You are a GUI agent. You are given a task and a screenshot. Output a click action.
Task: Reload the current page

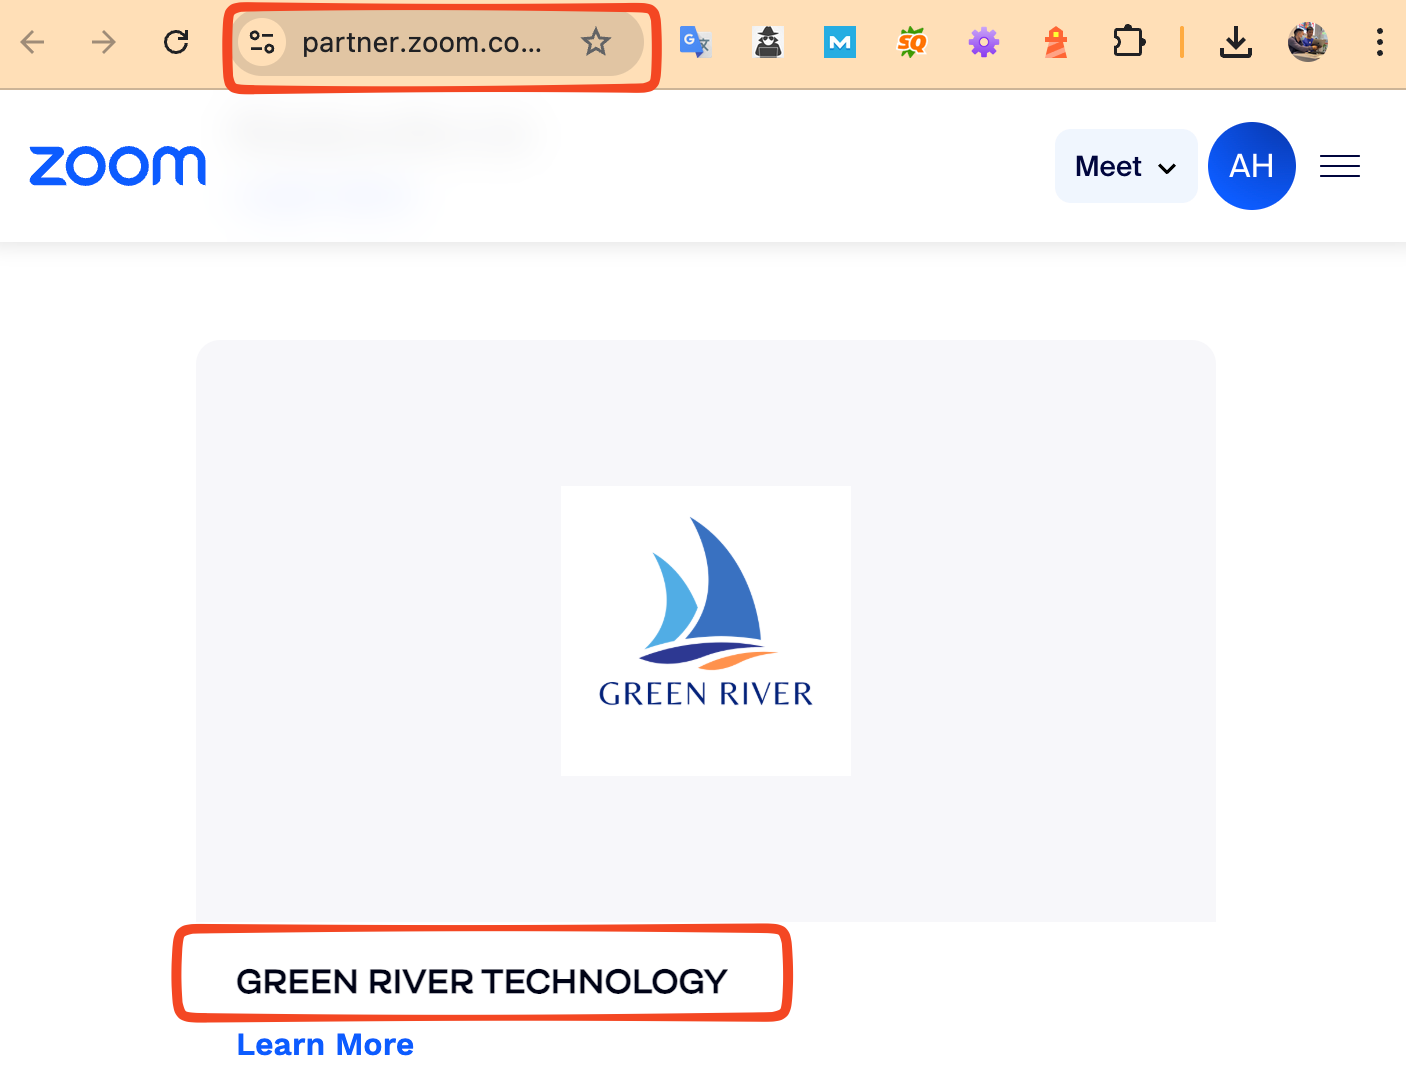pos(176,42)
